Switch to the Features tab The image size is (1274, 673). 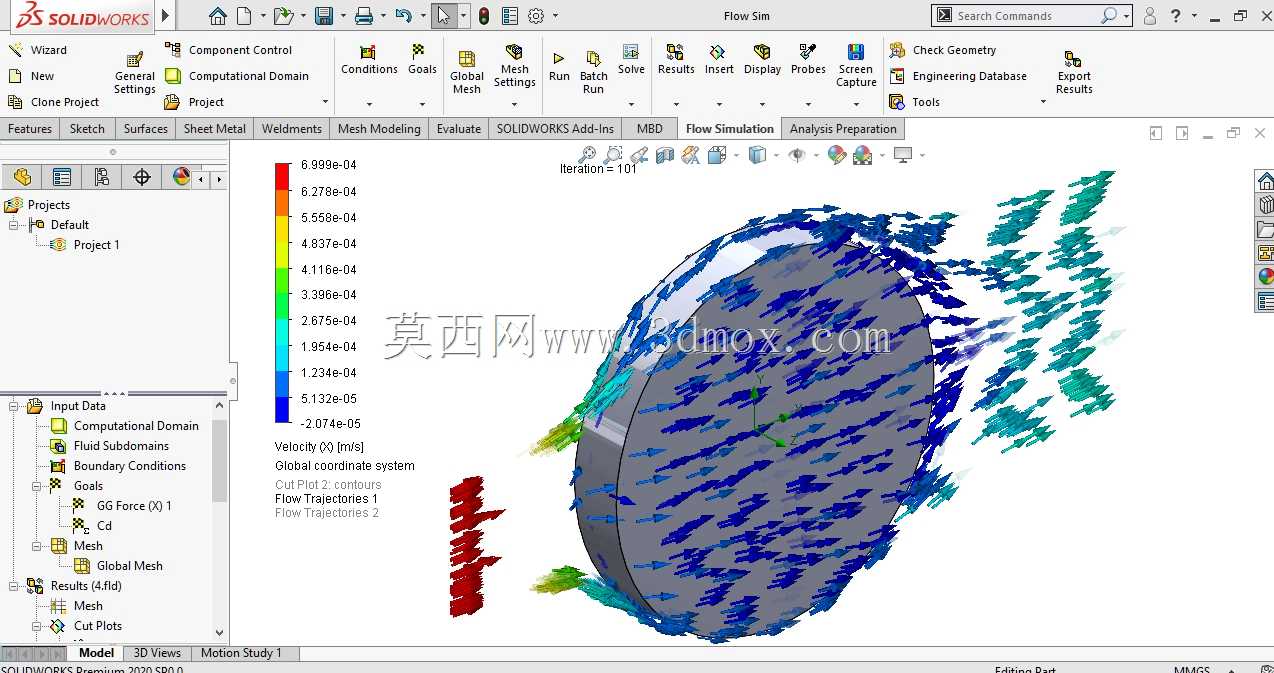(x=30, y=129)
